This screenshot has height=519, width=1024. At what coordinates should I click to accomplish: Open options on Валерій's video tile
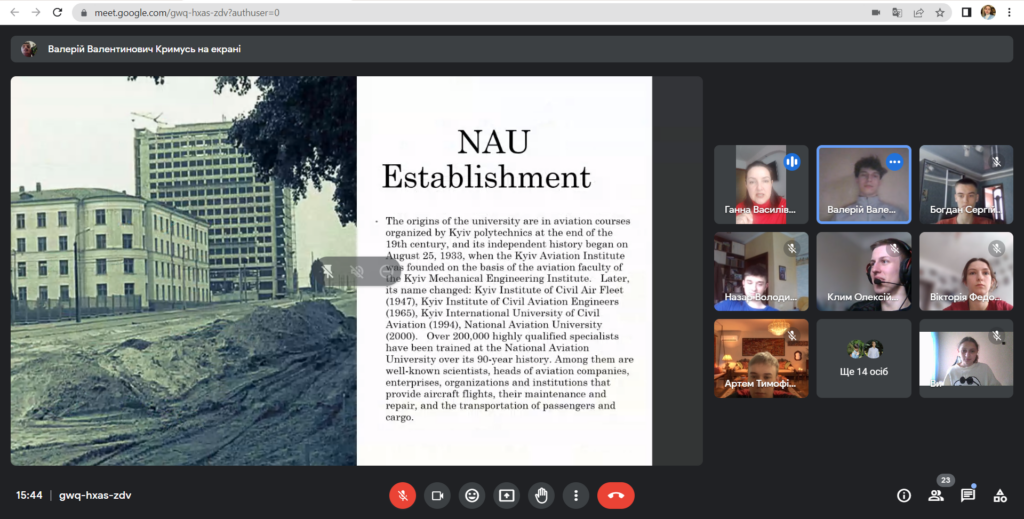point(895,162)
